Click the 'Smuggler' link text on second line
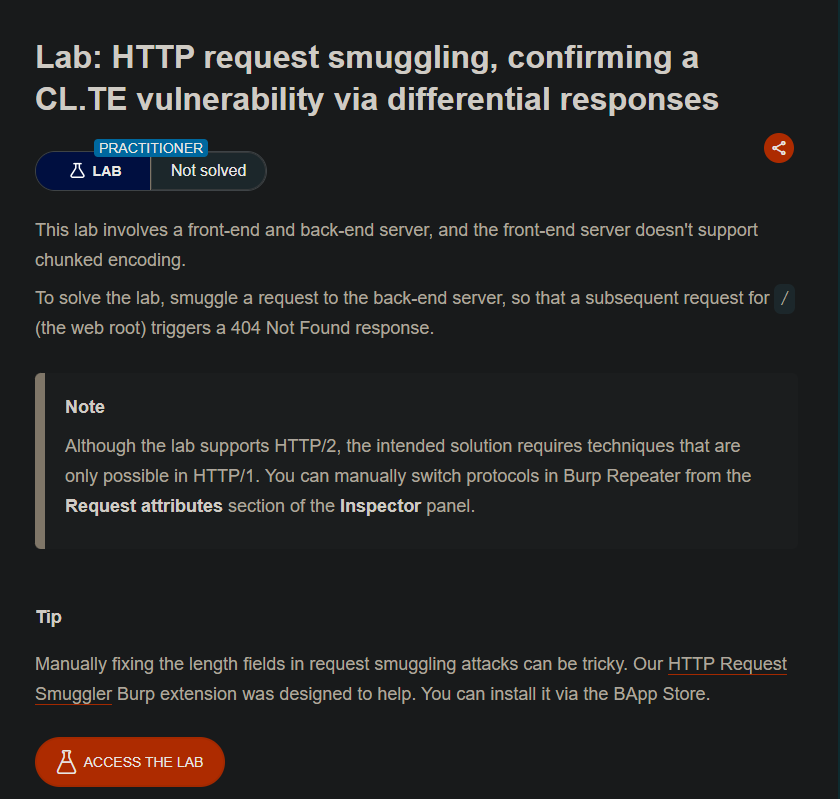This screenshot has width=840, height=799. pyautogui.click(x=73, y=694)
